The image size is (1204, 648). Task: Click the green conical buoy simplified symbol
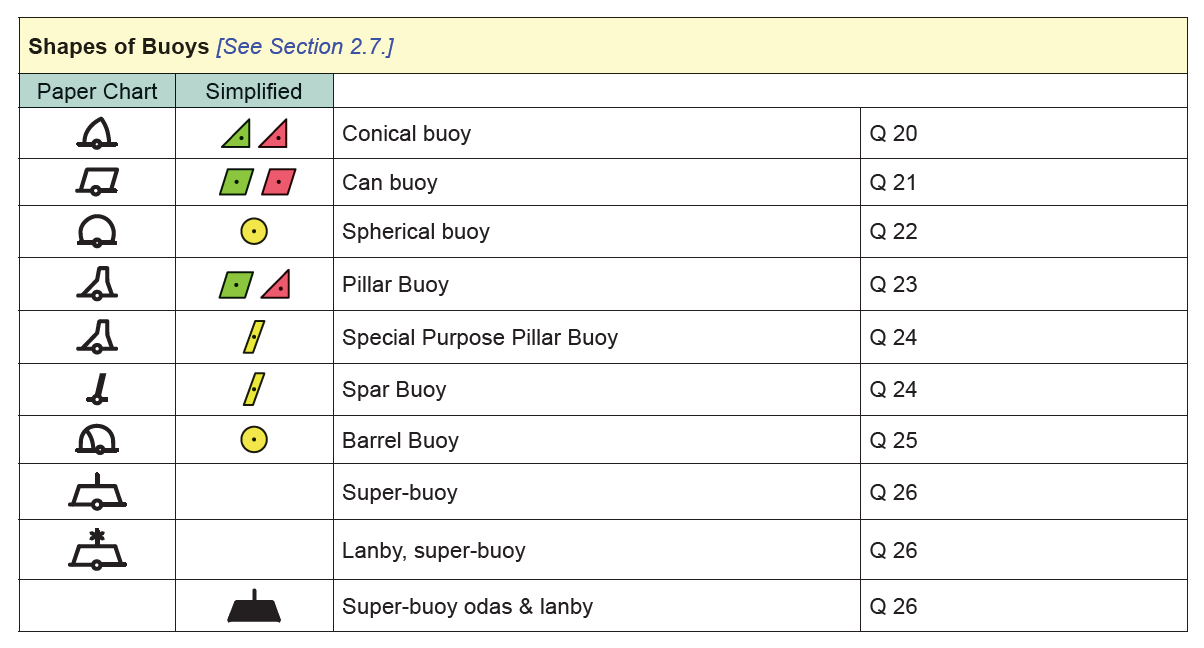tap(236, 133)
